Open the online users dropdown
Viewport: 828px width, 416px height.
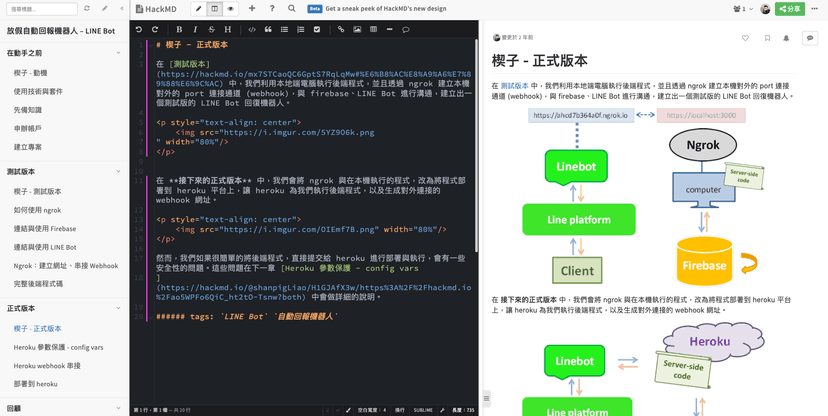point(743,8)
